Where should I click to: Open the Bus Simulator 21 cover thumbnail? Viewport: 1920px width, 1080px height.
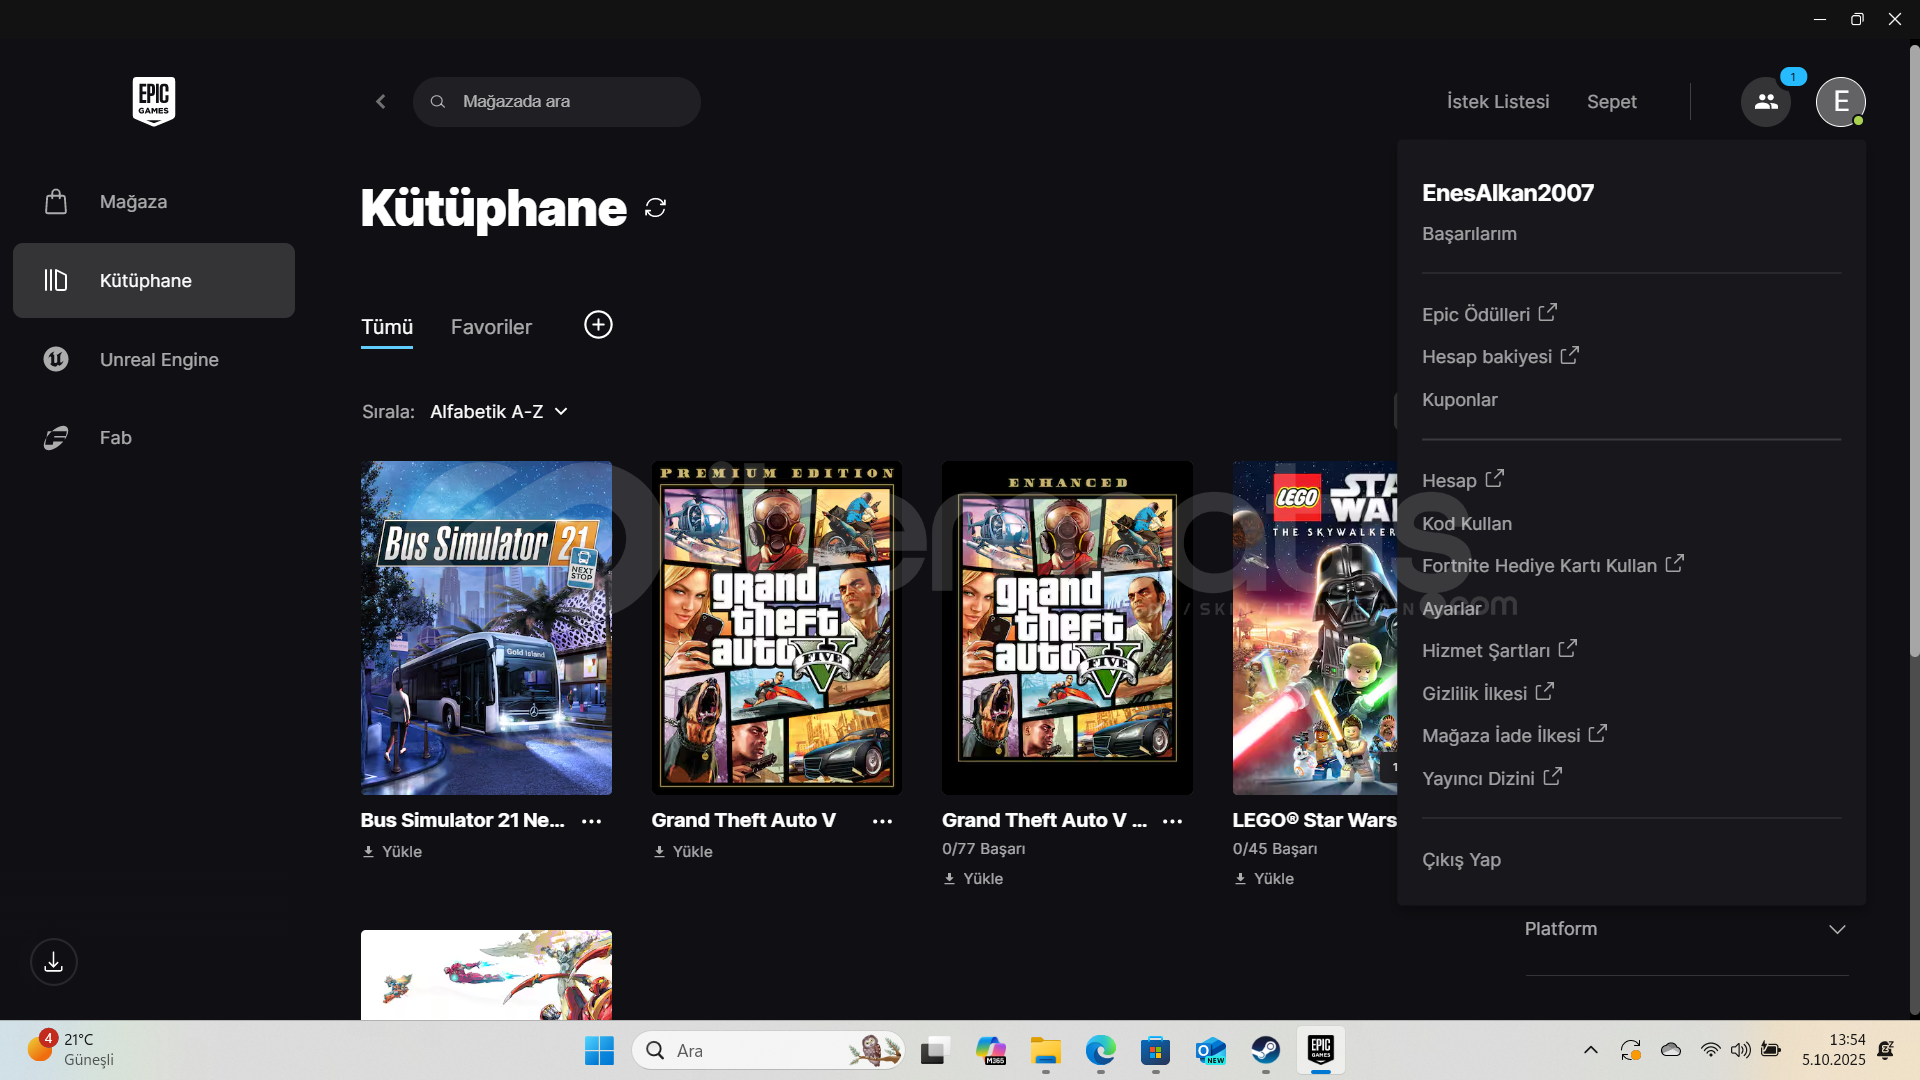pos(486,628)
